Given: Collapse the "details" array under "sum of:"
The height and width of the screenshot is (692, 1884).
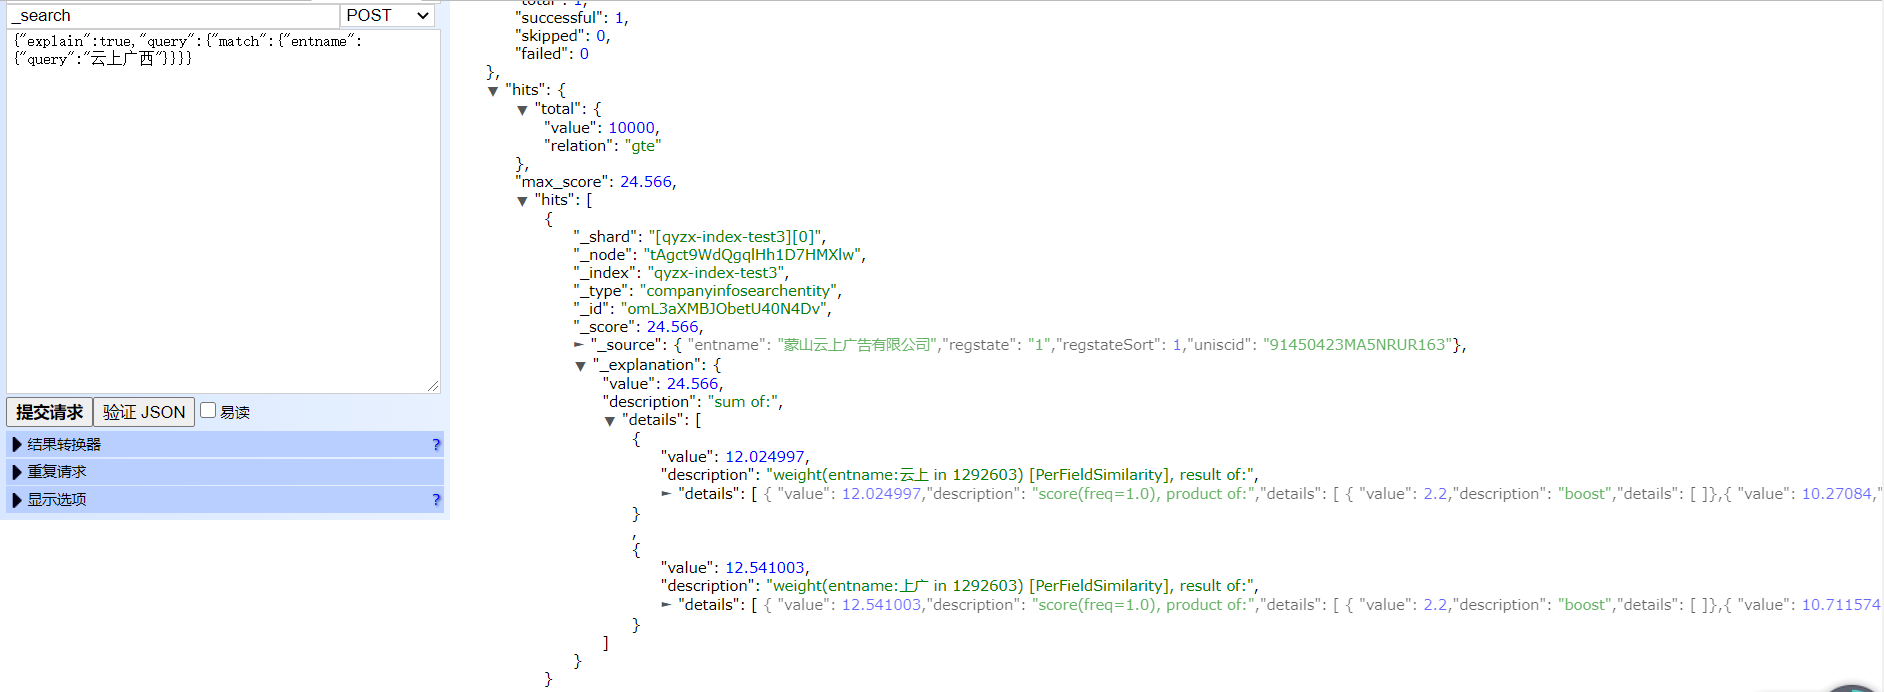Looking at the screenshot, I should tap(610, 421).
